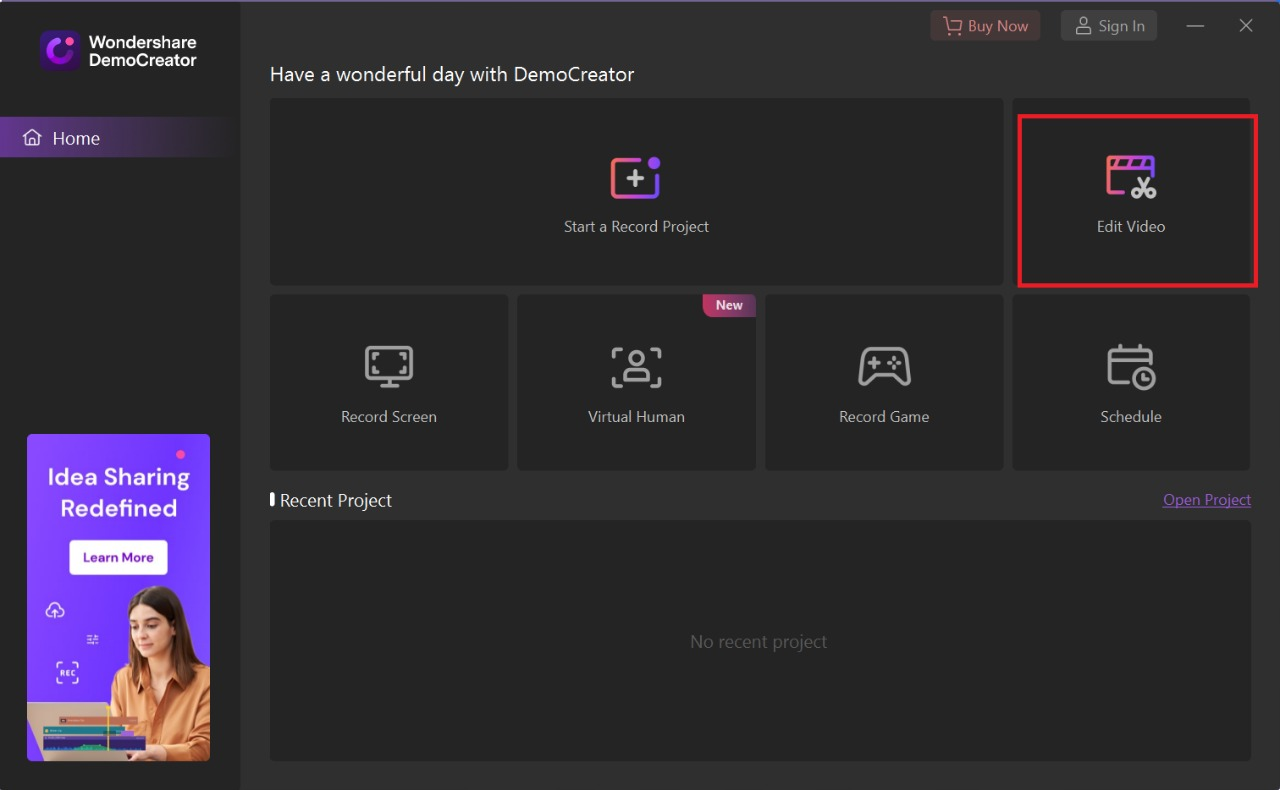Screen dimensions: 1280x790
Task: Click the REC icon in the banner
Action: (x=67, y=673)
